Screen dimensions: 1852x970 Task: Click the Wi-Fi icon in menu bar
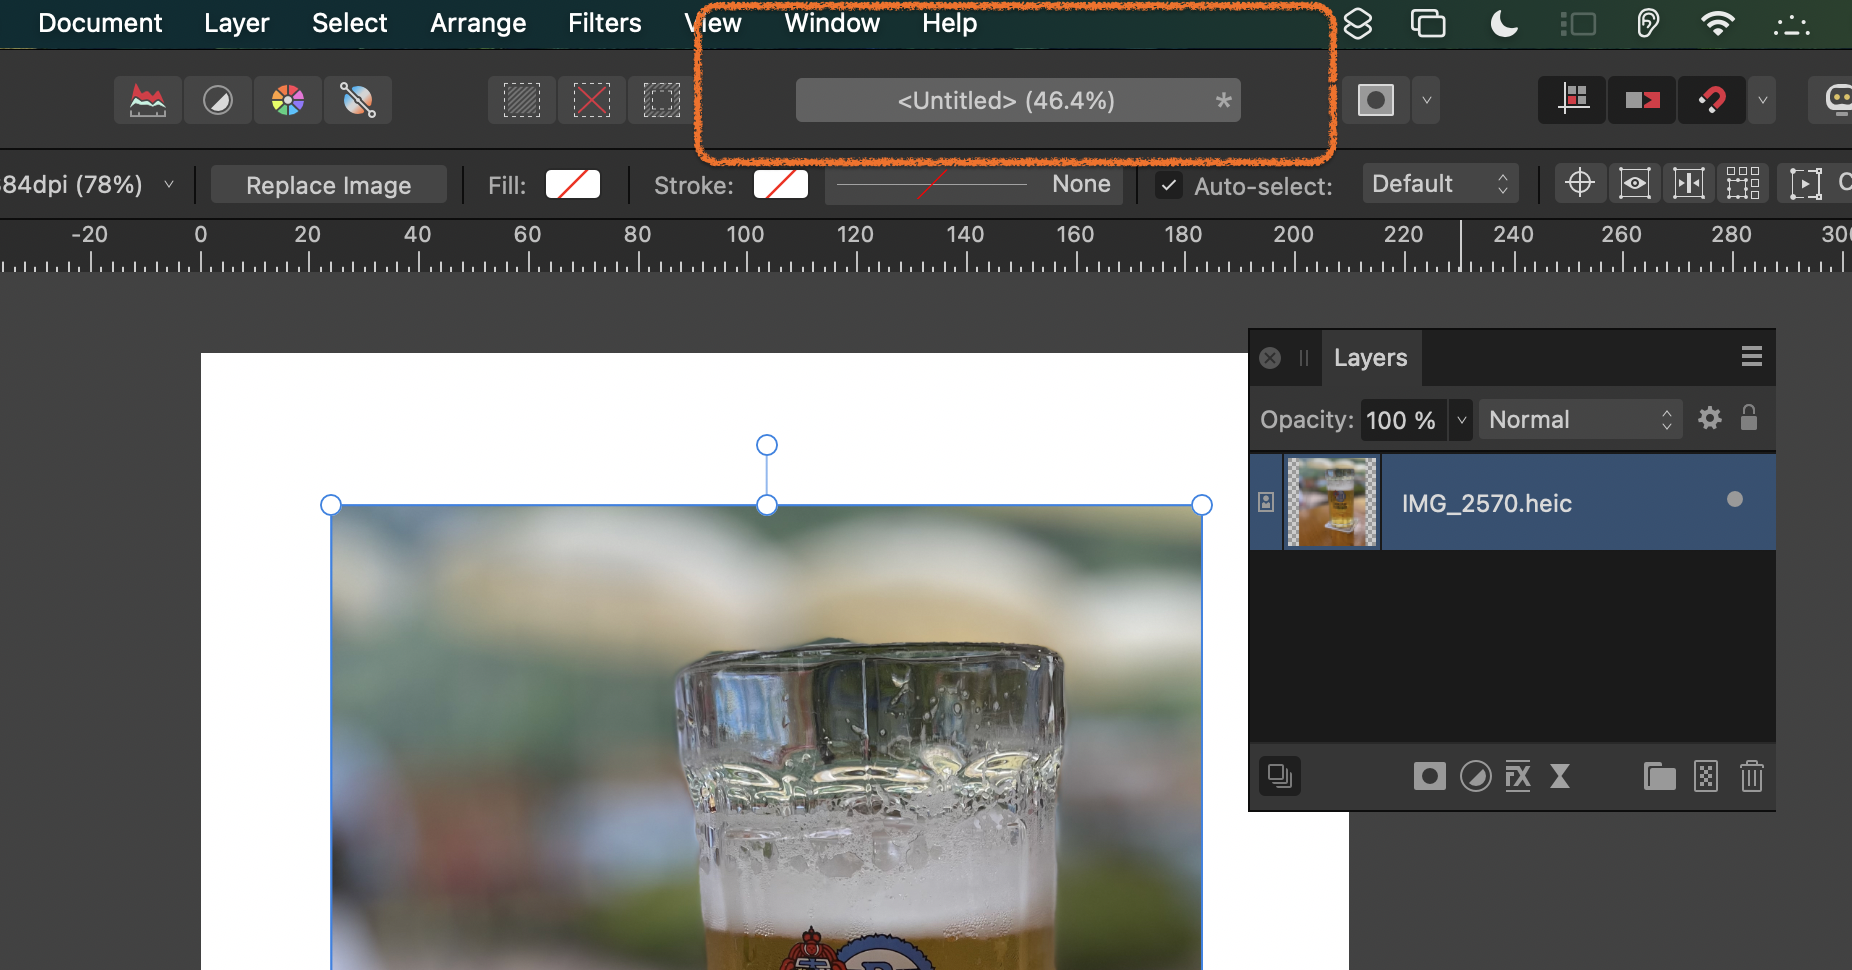click(x=1718, y=23)
